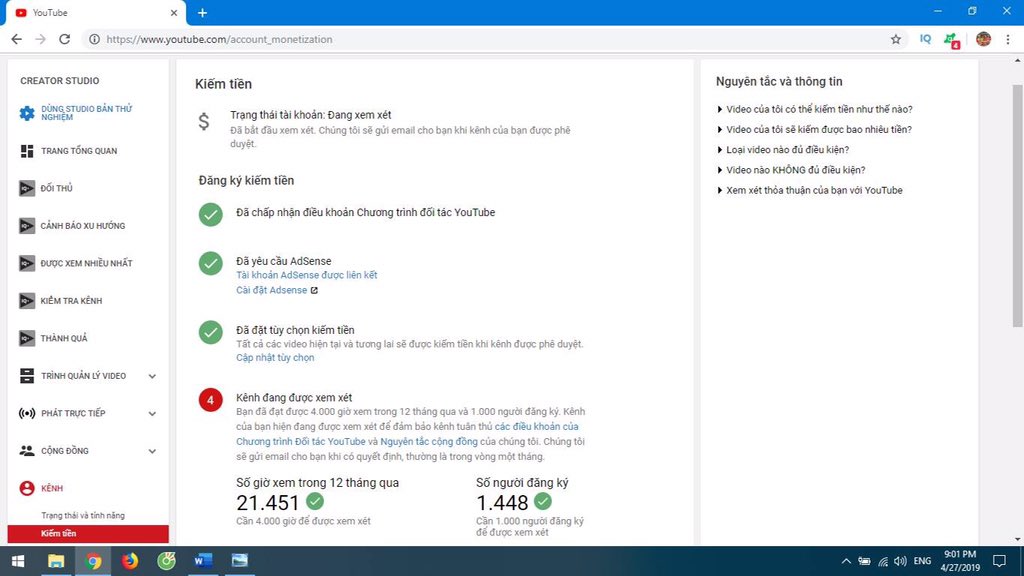Switch to the YouTube browser tab
1024x576 pixels.
95,13
